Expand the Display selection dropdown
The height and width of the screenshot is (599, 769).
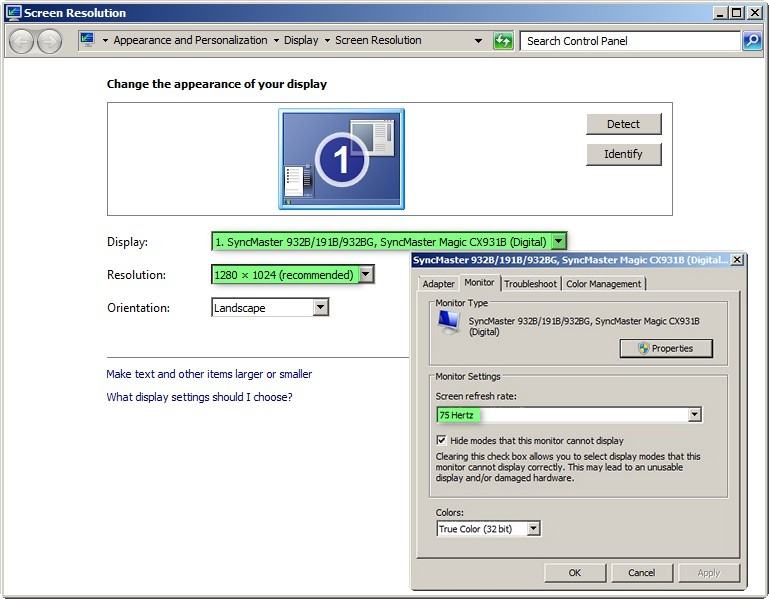tap(559, 241)
